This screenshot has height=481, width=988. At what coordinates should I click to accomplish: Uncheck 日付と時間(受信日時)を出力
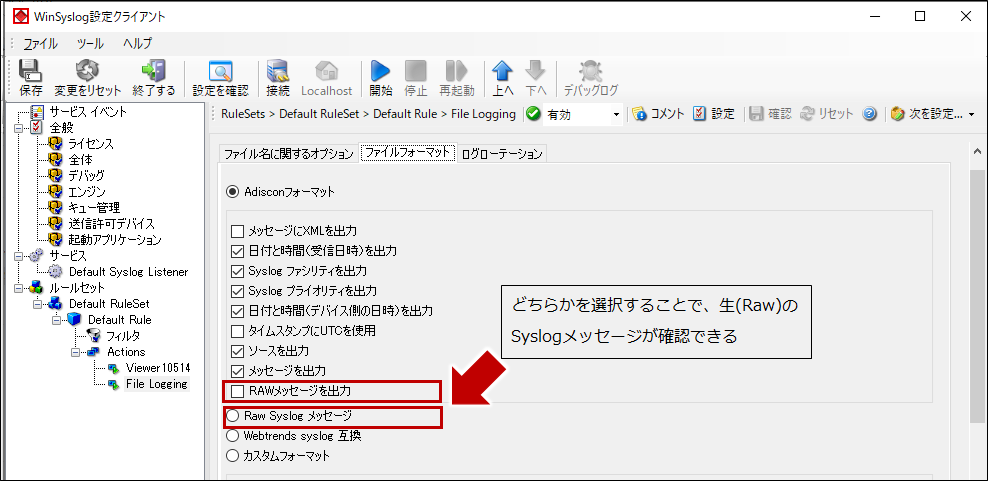(x=237, y=252)
